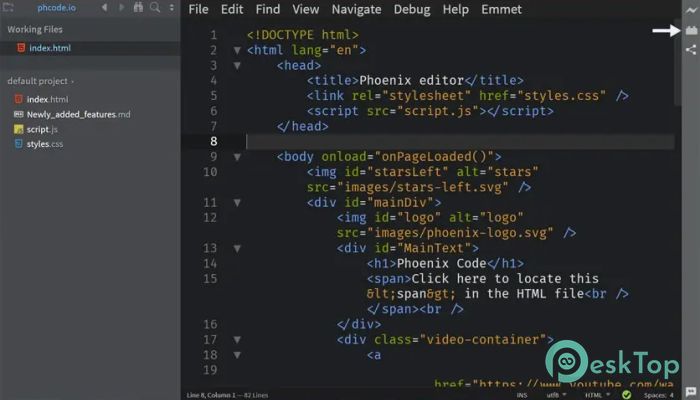Collapse the head tag on line 3
The width and height of the screenshot is (700, 400).
coord(237,66)
